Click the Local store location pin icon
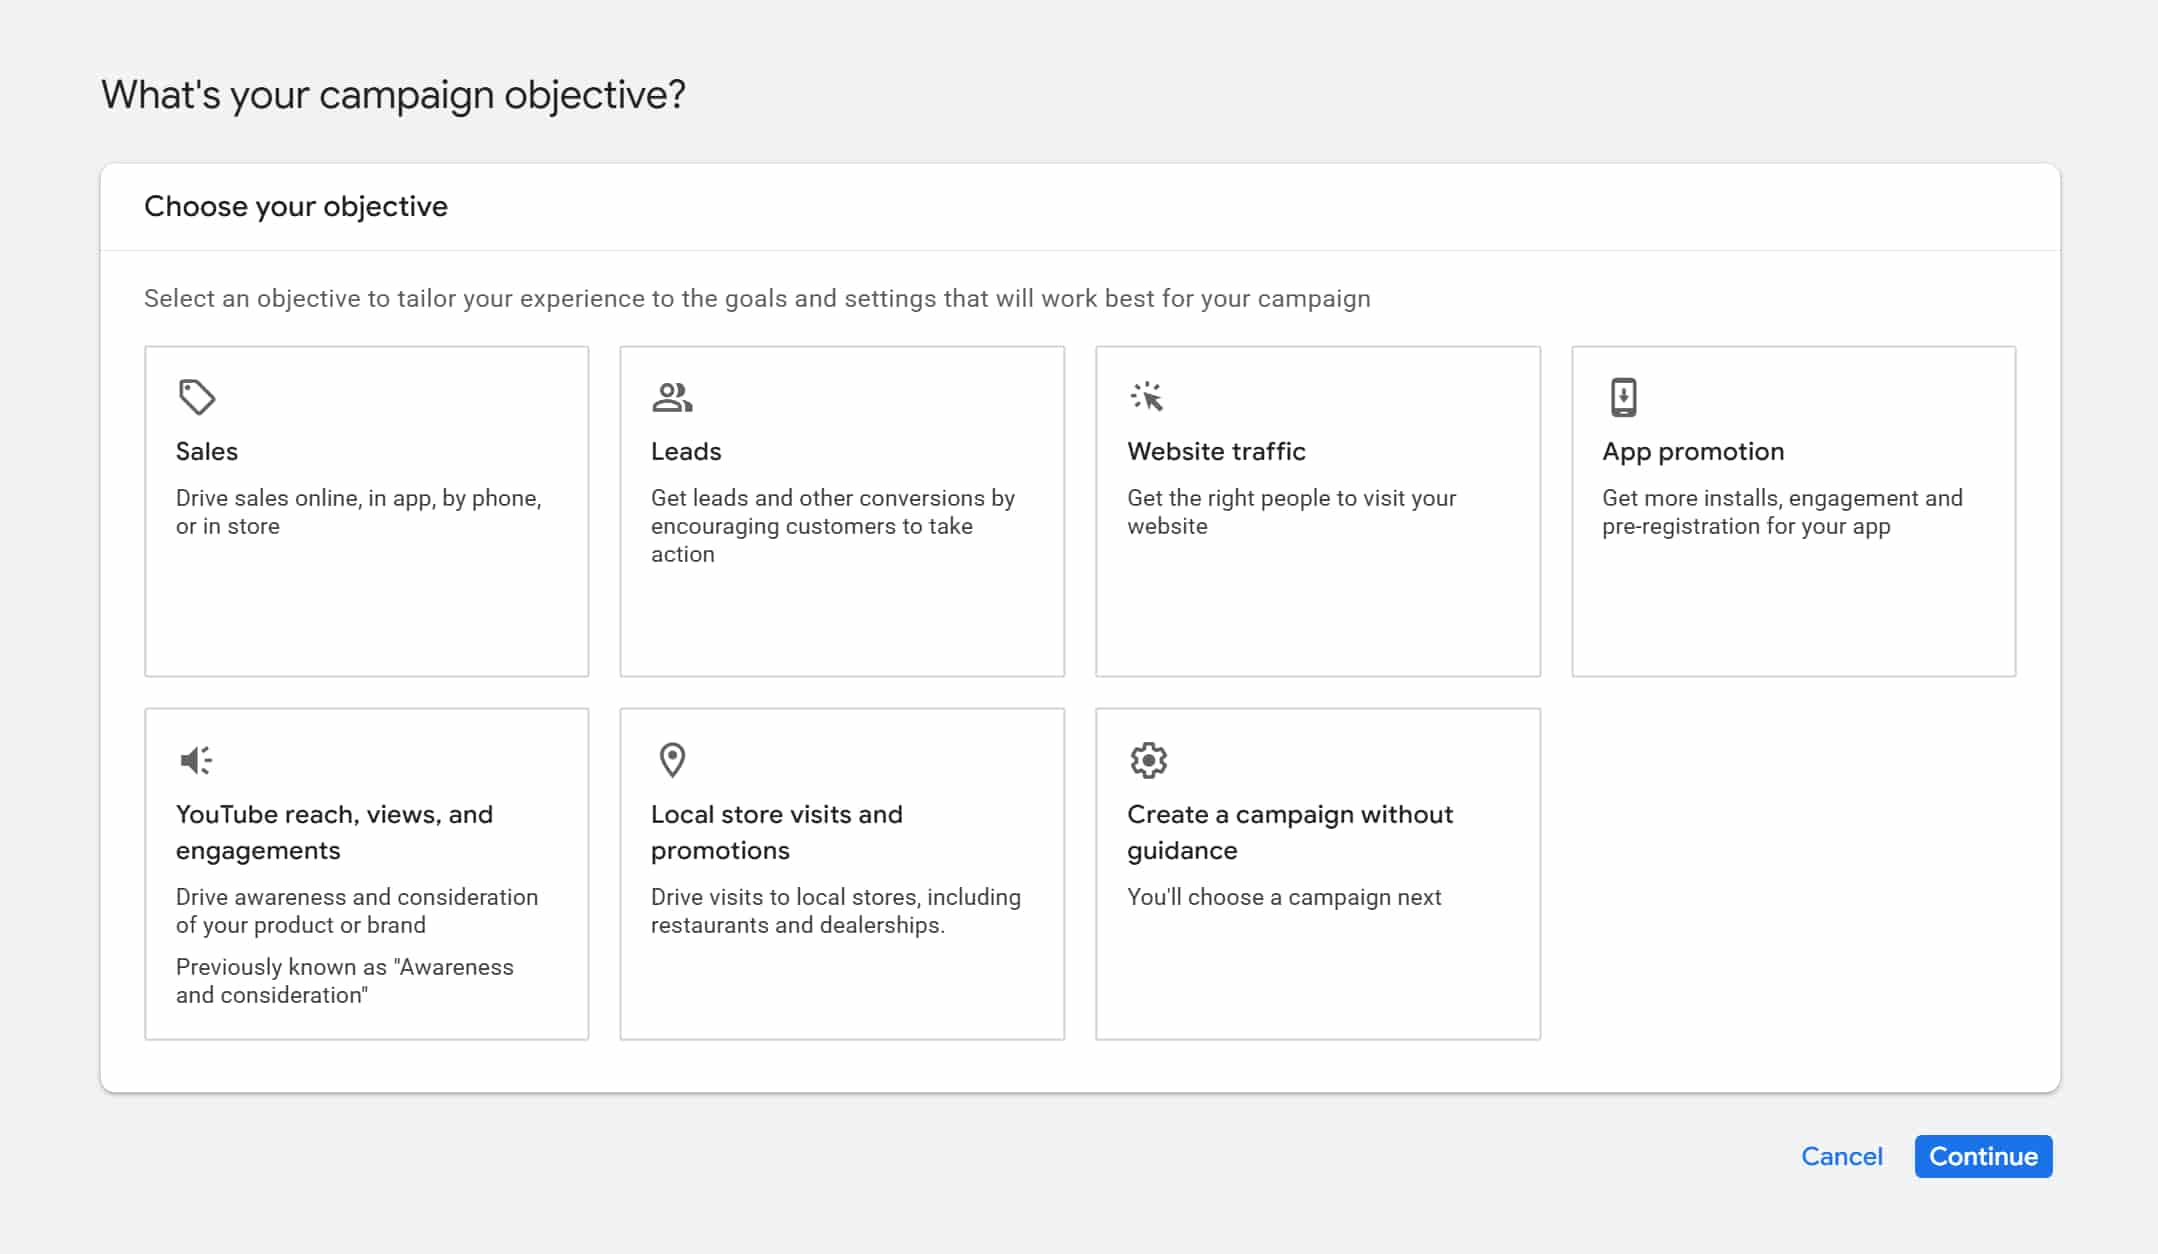This screenshot has height=1254, width=2158. tap(672, 760)
